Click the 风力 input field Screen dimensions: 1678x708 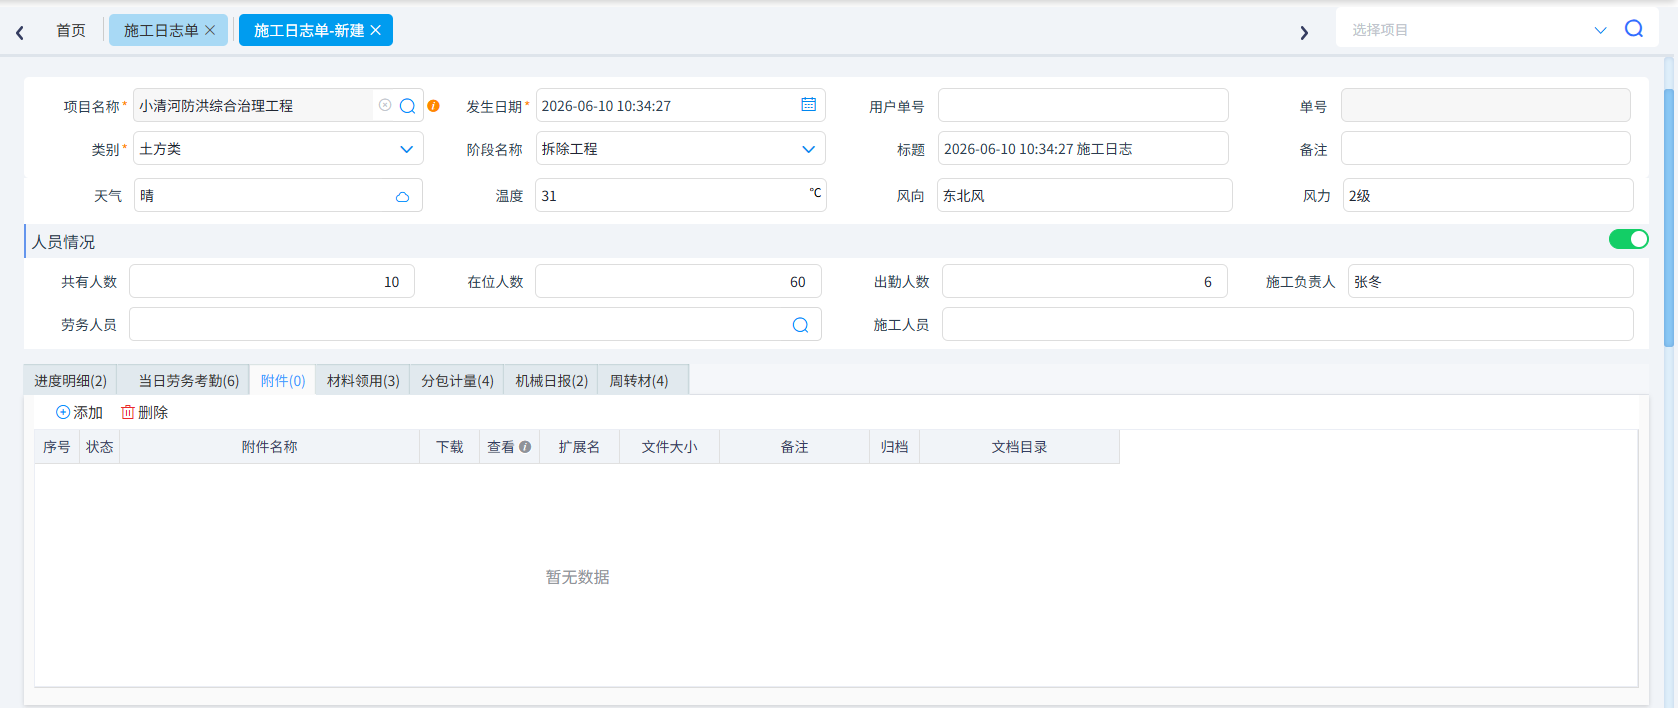pos(1488,195)
